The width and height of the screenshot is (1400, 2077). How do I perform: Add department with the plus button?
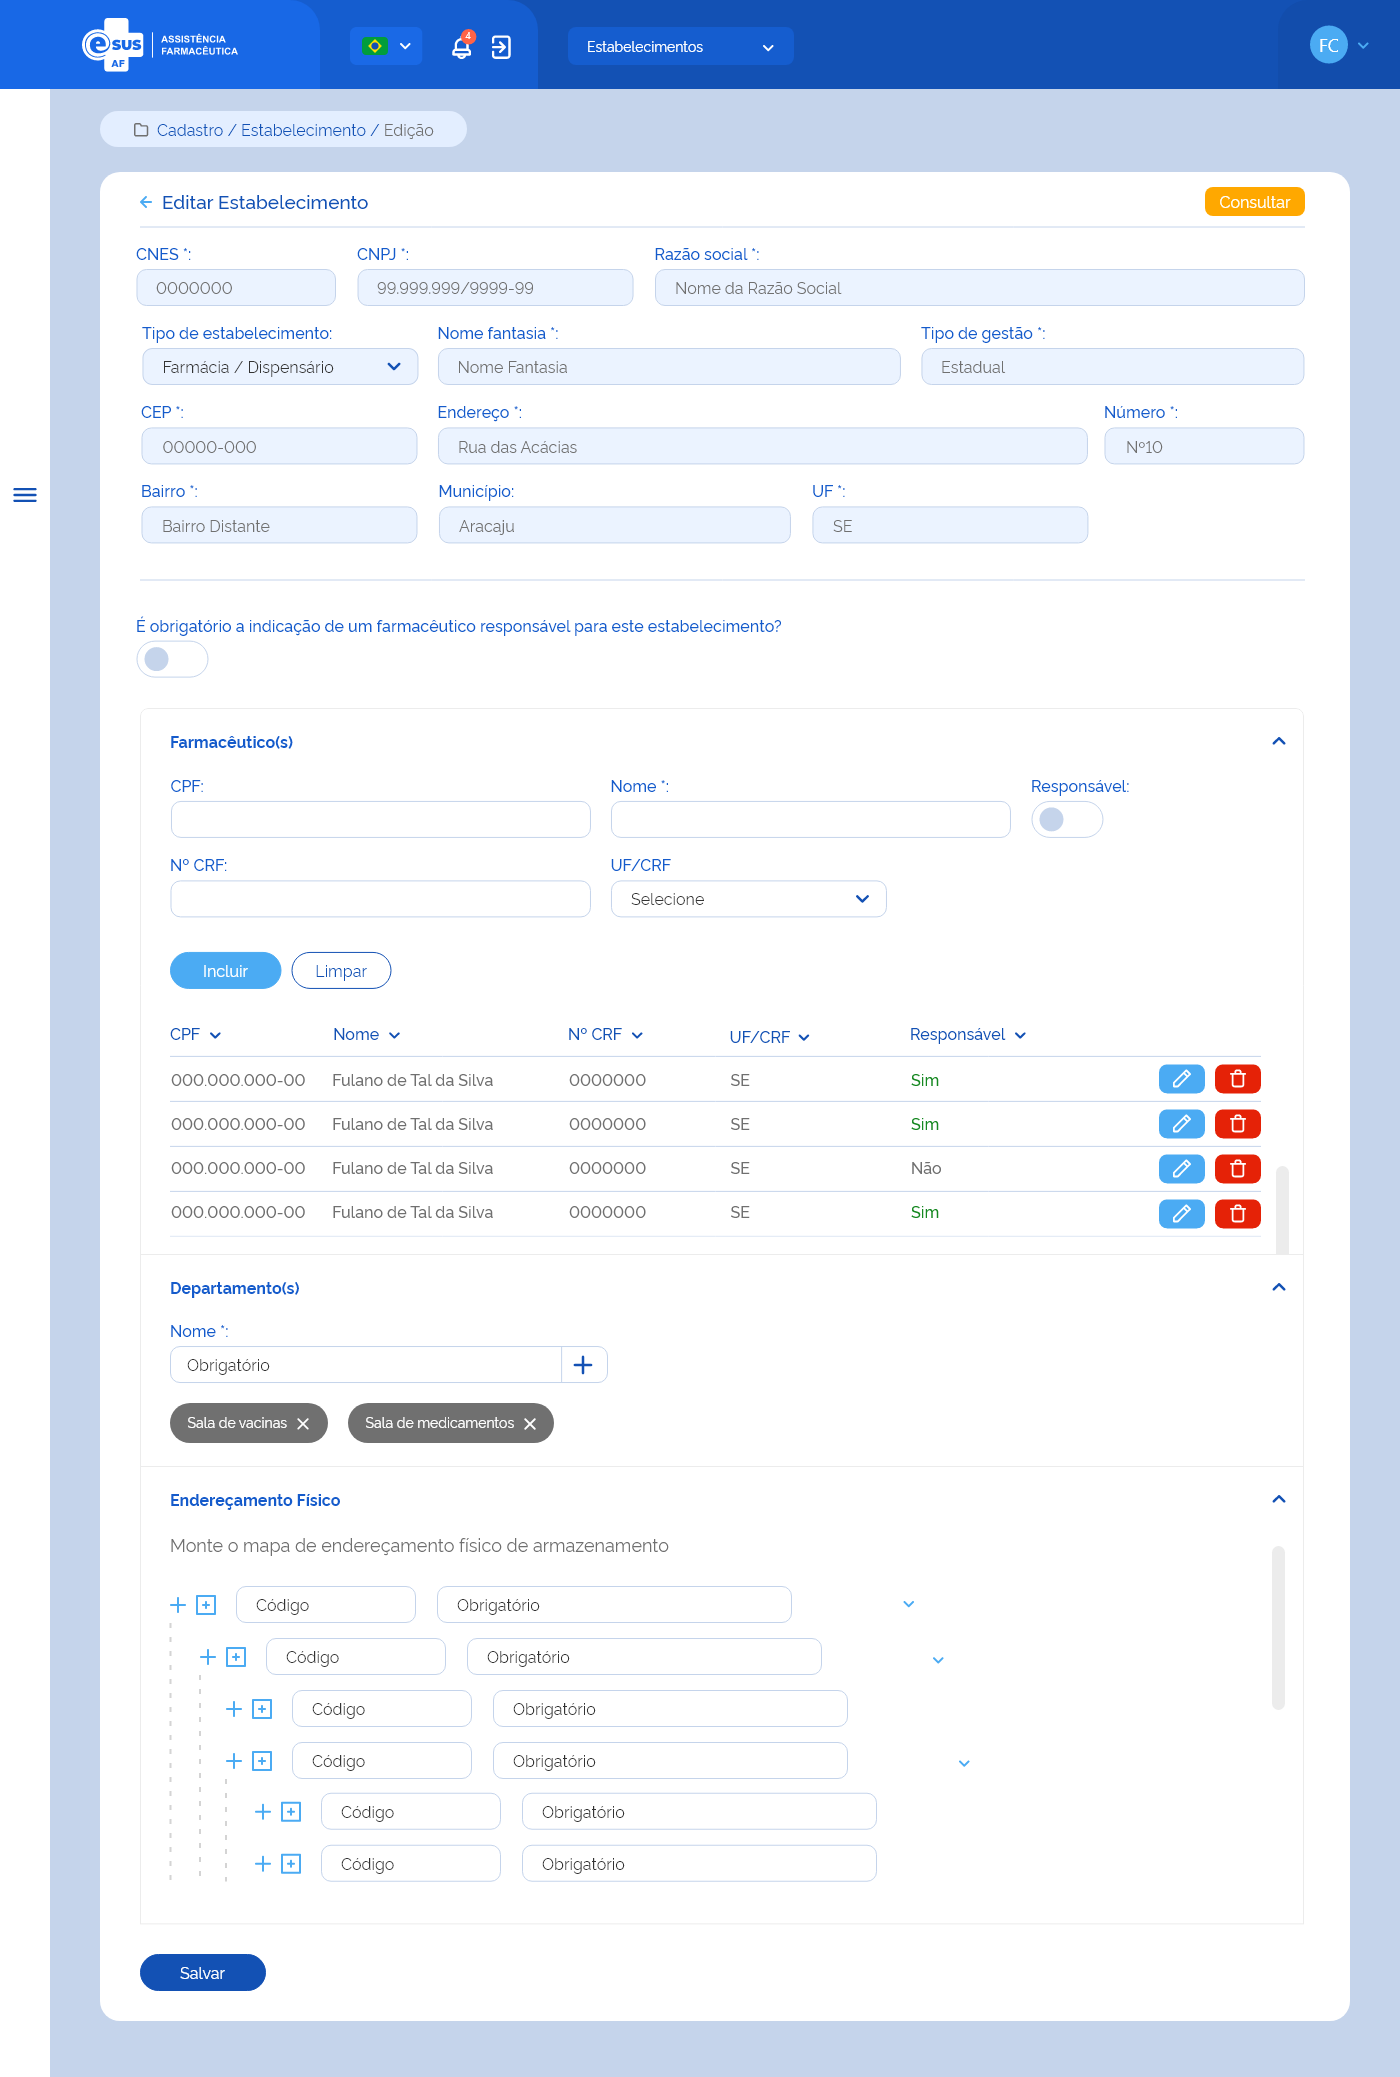point(583,1365)
